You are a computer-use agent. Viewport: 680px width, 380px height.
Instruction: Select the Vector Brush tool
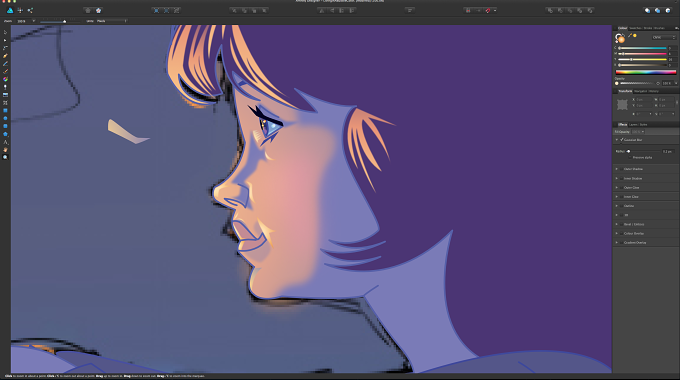5,72
